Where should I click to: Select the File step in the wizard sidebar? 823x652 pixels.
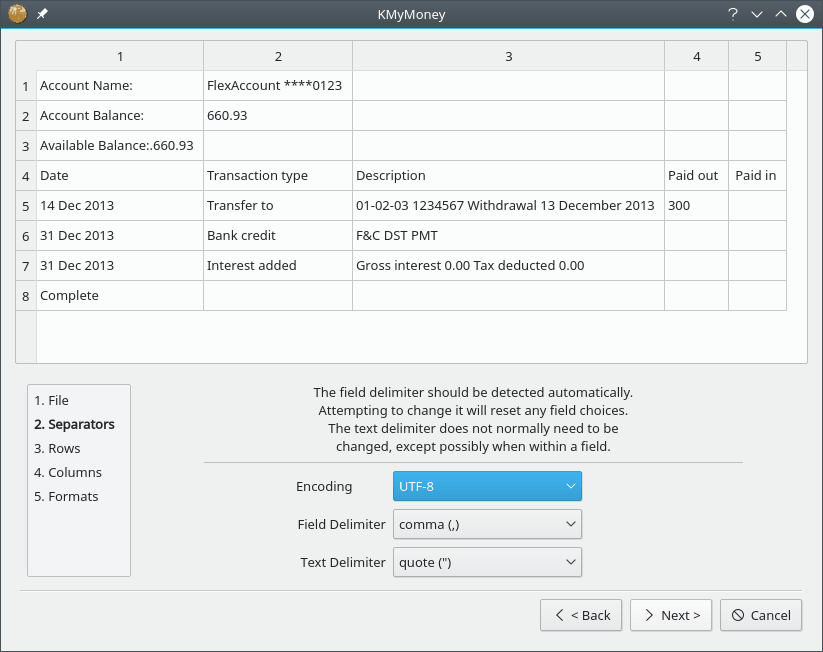[x=51, y=400]
